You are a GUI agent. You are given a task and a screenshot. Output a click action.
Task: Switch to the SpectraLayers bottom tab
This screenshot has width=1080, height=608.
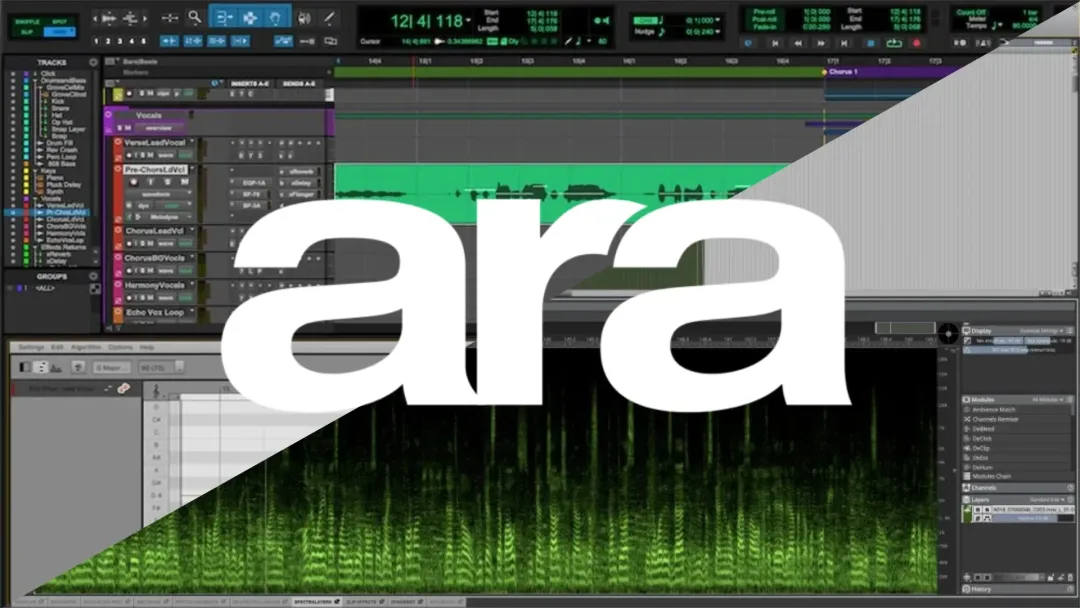317,602
